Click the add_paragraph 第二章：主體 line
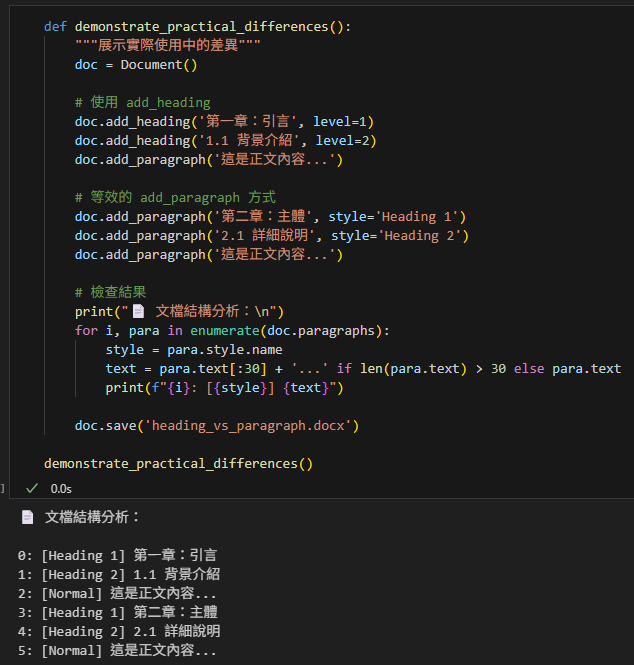 [271, 216]
